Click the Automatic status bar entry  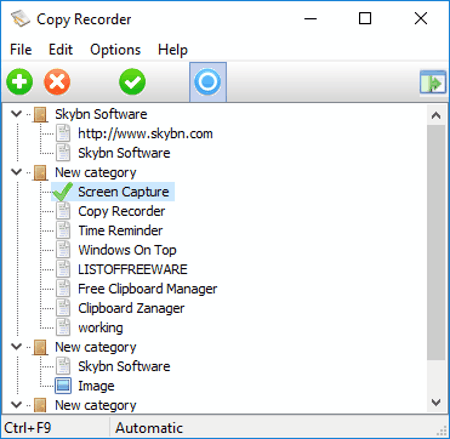(x=149, y=428)
